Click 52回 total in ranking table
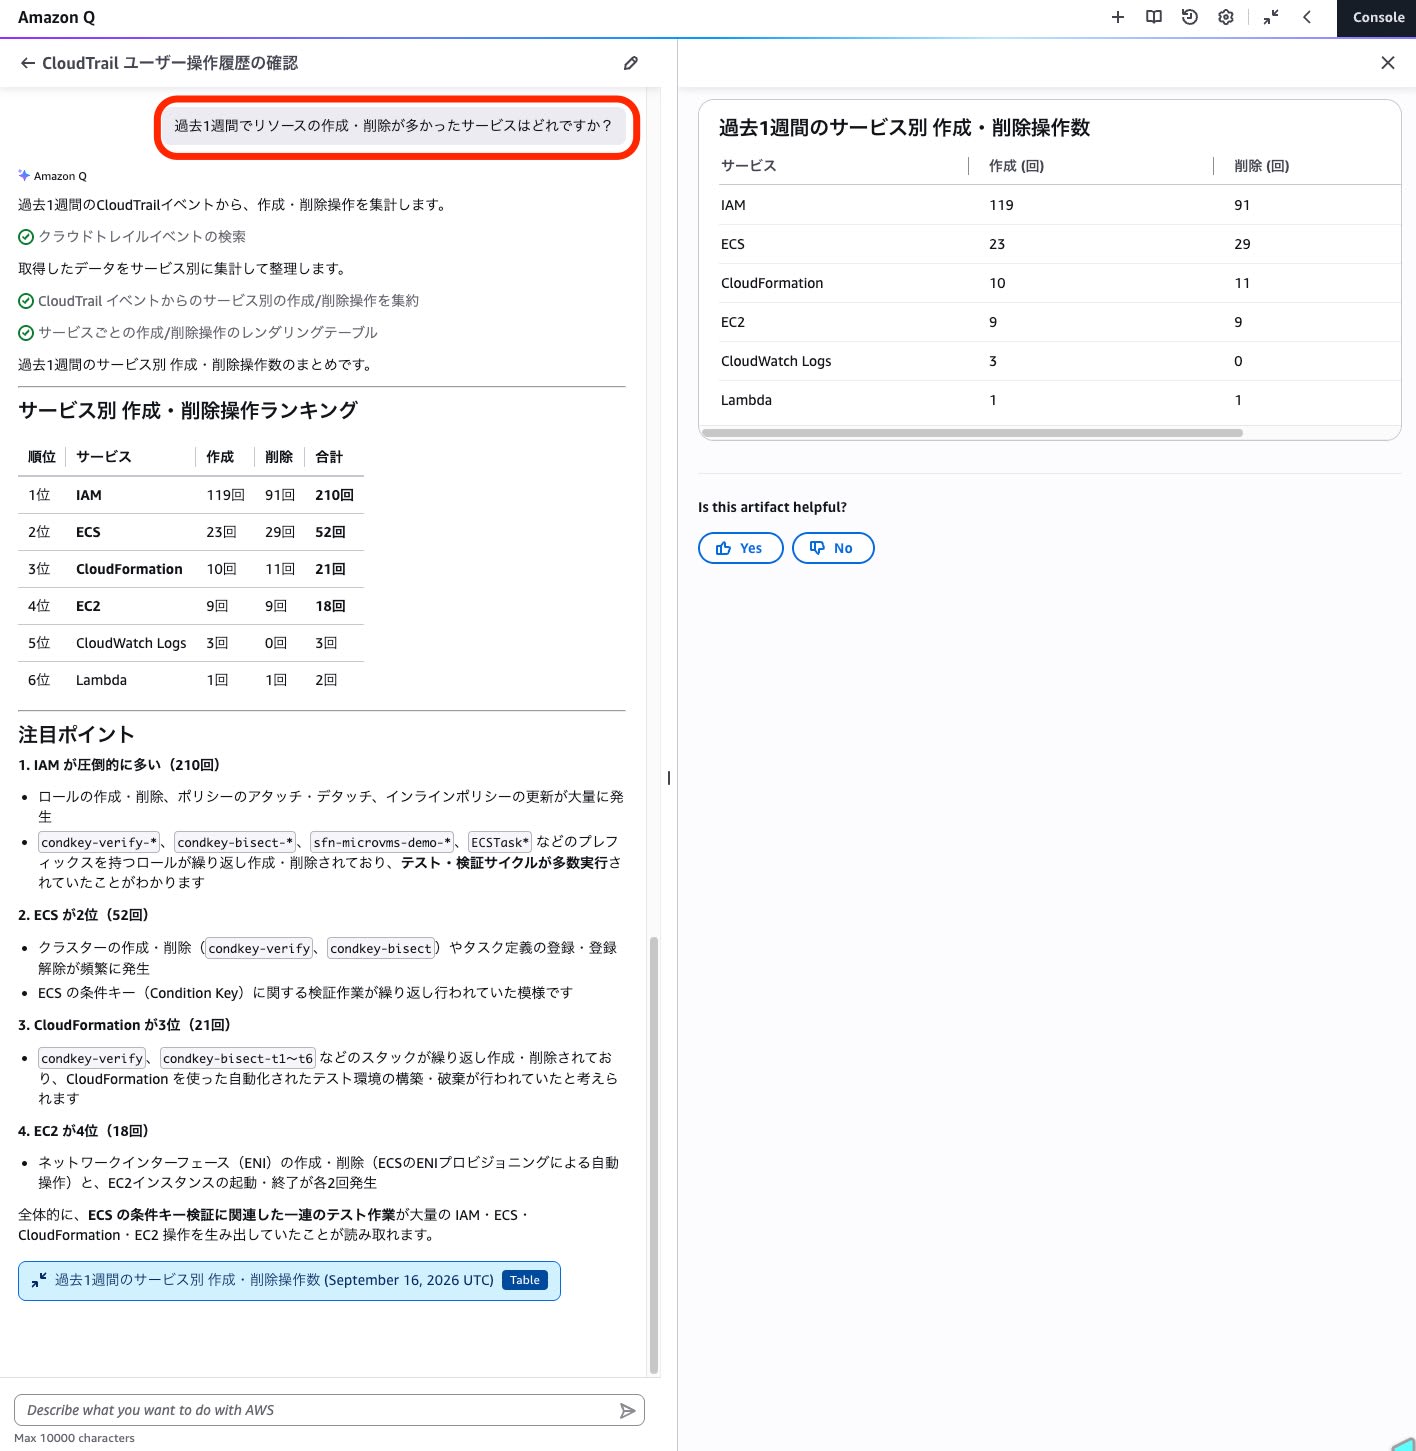This screenshot has height=1451, width=1416. (x=330, y=532)
